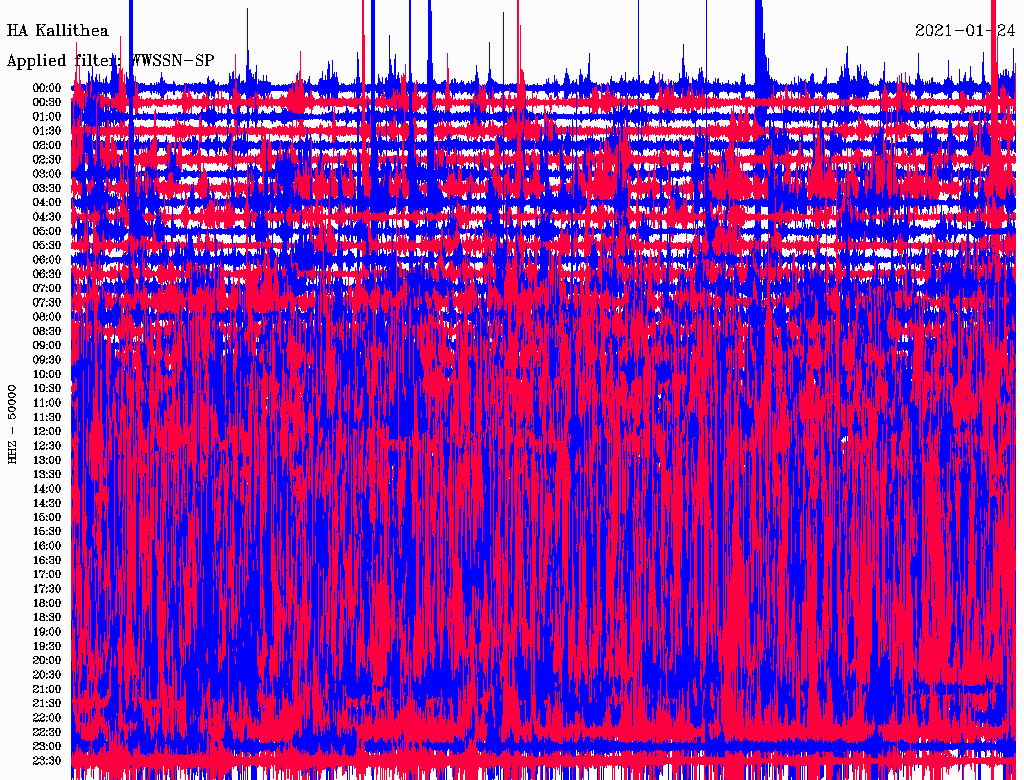Image resolution: width=1024 pixels, height=780 pixels.
Task: Select the 07:00 time label
Action: [x=47, y=288]
